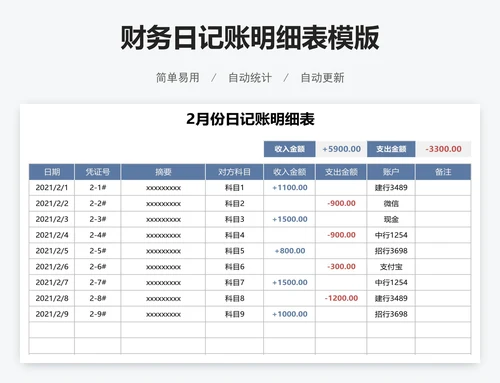This screenshot has width=500, height=383.
Task: Select the 摘要 column header
Action: pyautogui.click(x=163, y=172)
